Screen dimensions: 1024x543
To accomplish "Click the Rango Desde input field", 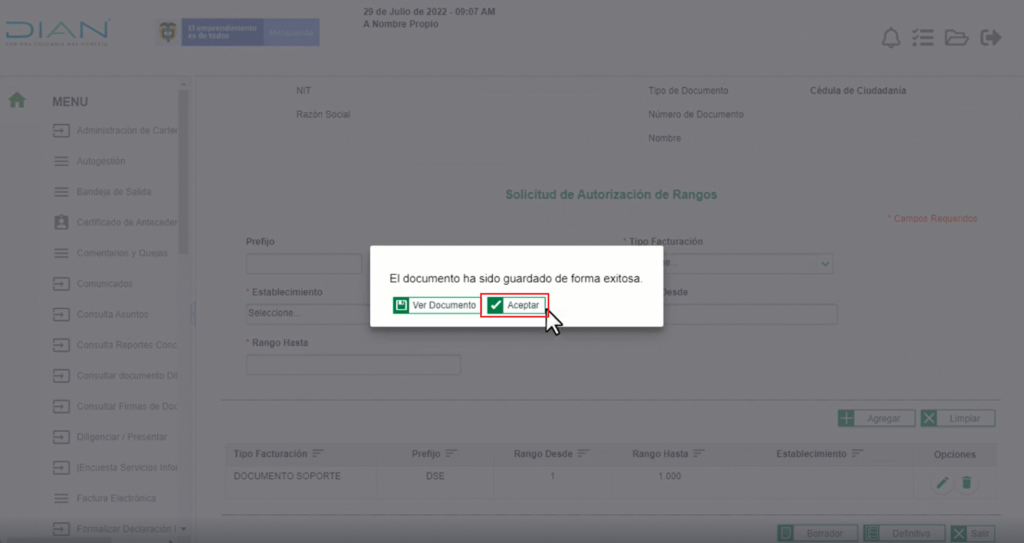I will tap(750, 314).
